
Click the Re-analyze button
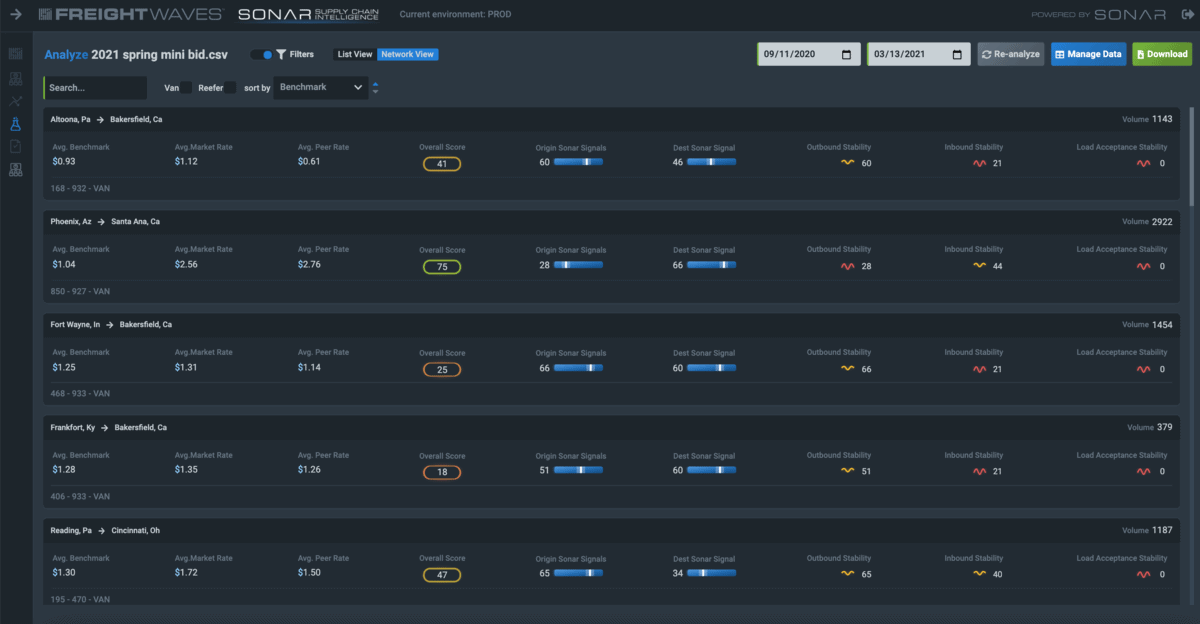pos(1010,54)
